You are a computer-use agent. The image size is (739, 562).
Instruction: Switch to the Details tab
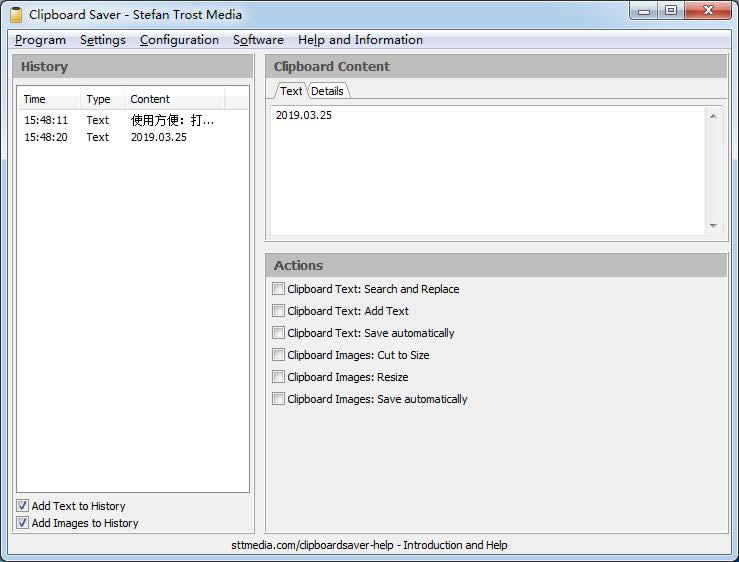click(x=328, y=91)
